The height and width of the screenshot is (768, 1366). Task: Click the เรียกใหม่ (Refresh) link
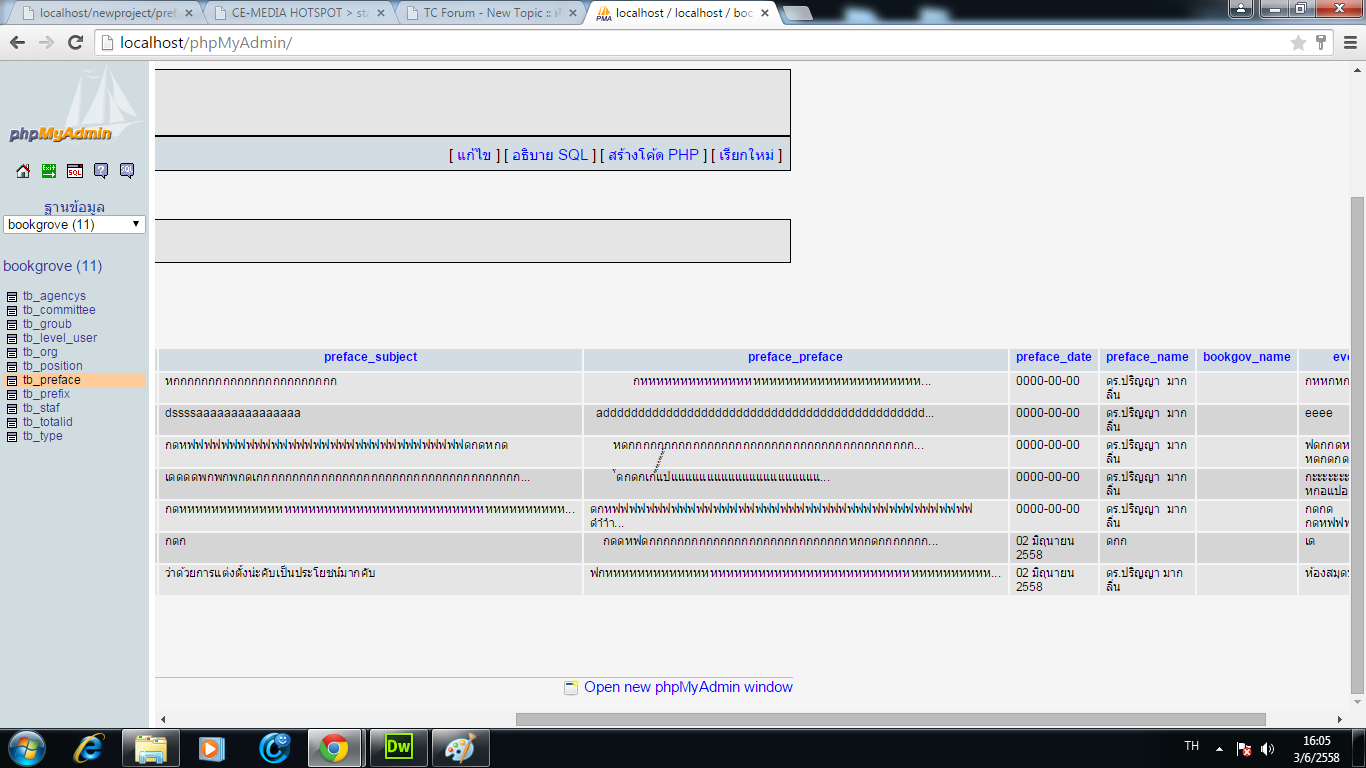[746, 155]
